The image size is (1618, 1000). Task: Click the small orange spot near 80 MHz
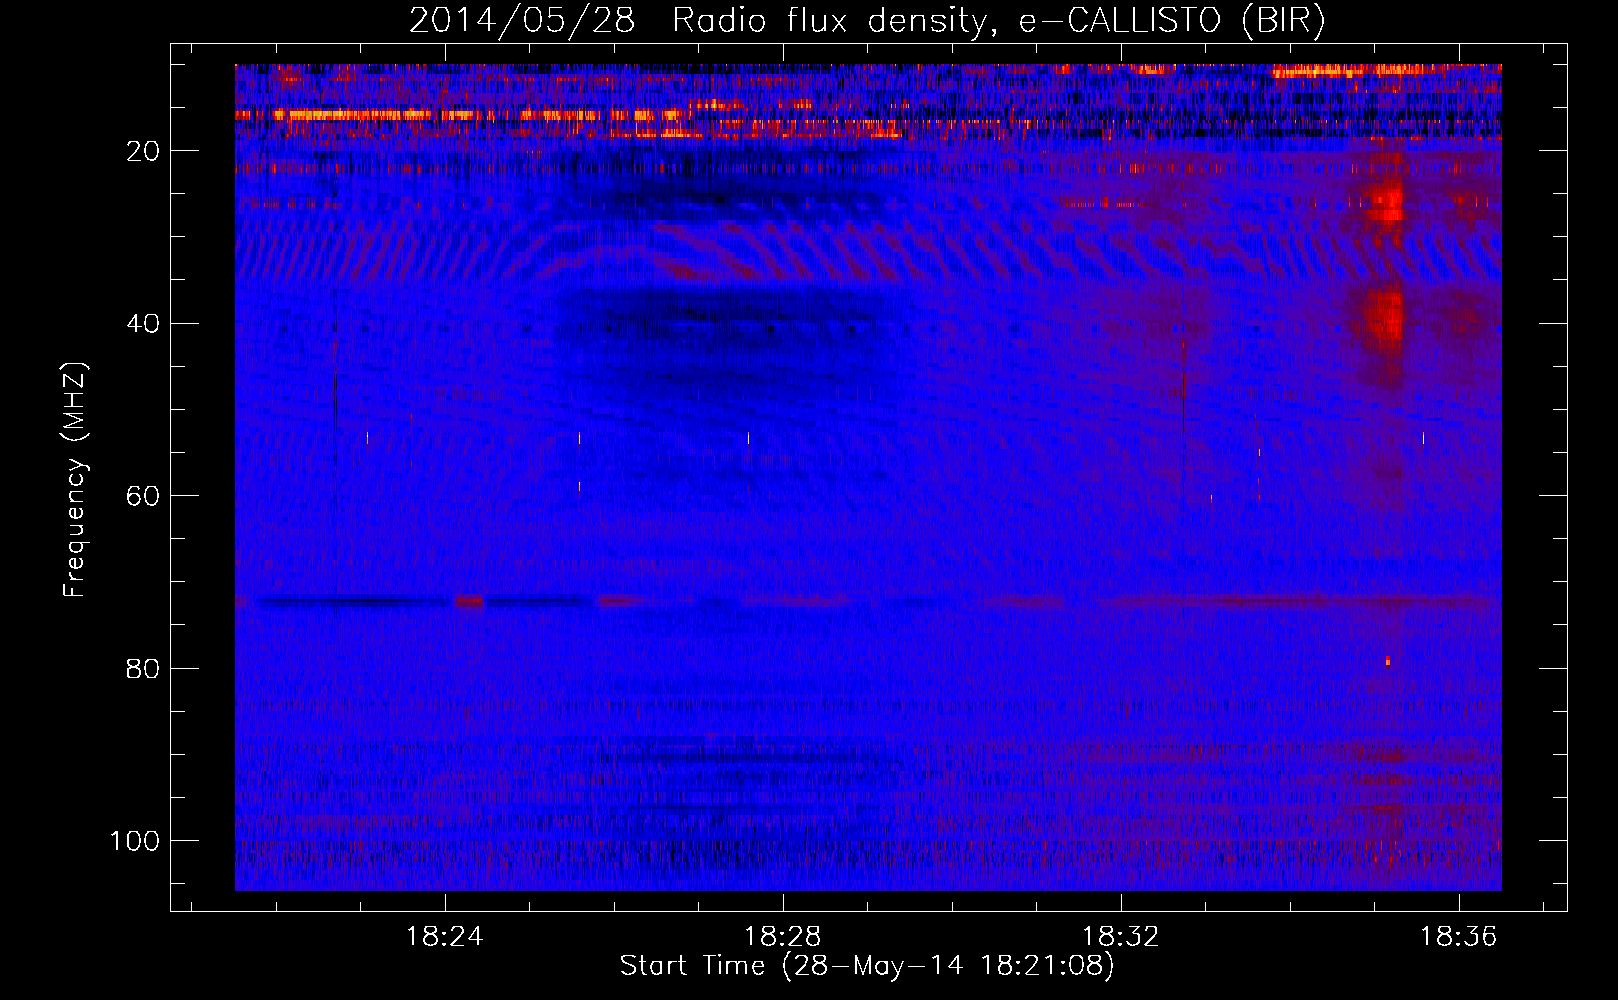(1387, 661)
